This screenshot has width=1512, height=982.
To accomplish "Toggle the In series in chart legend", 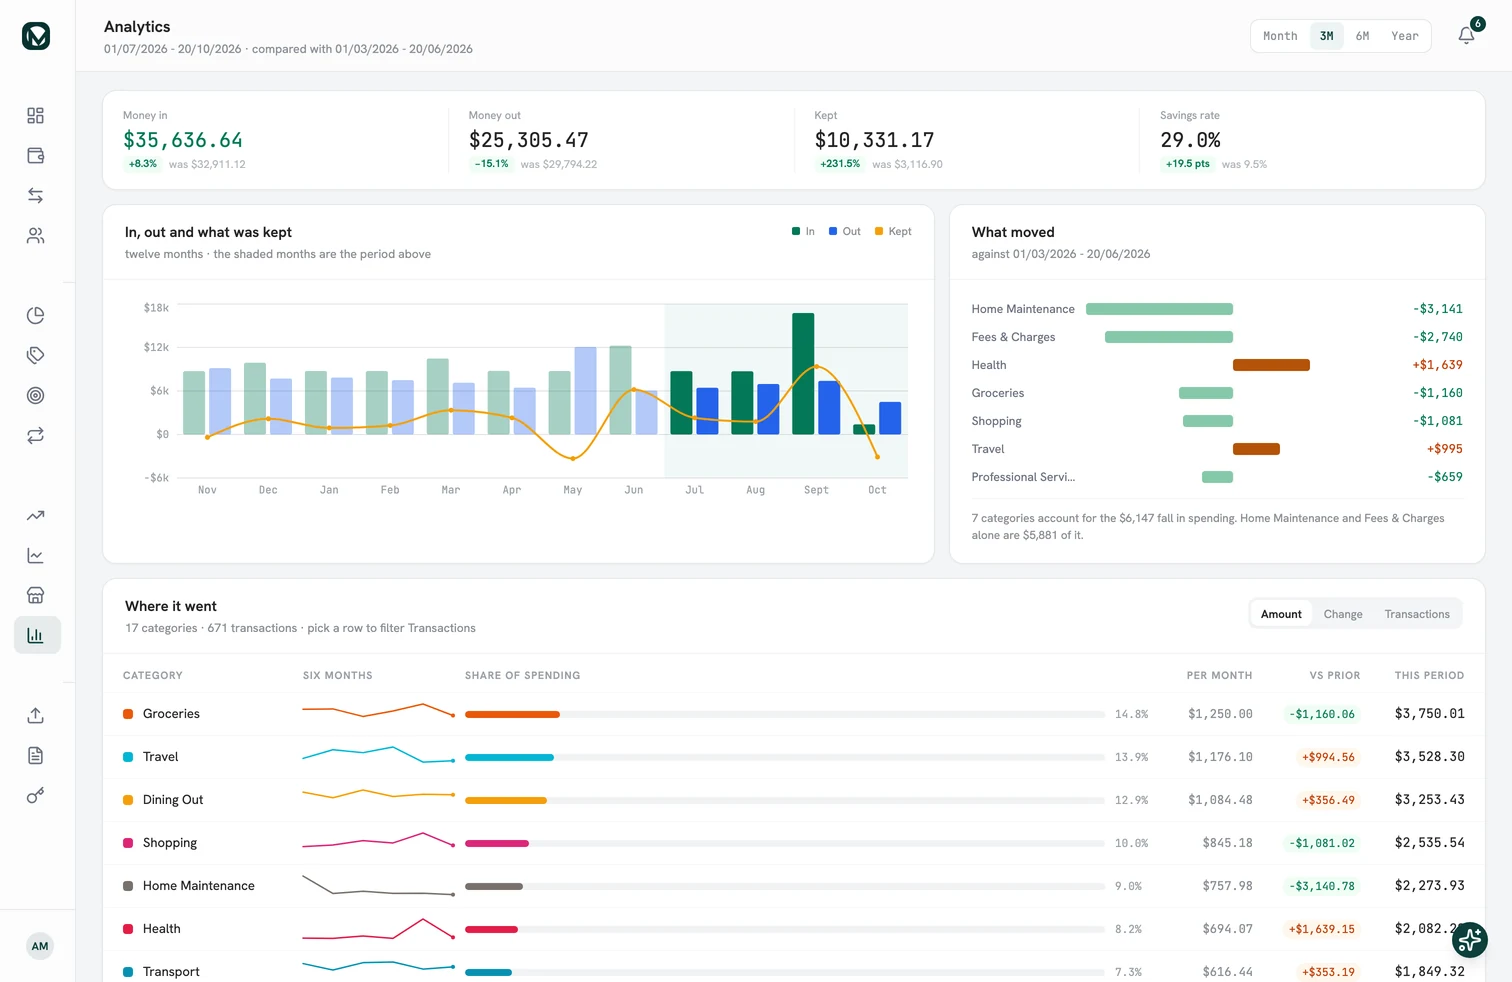I will [803, 231].
